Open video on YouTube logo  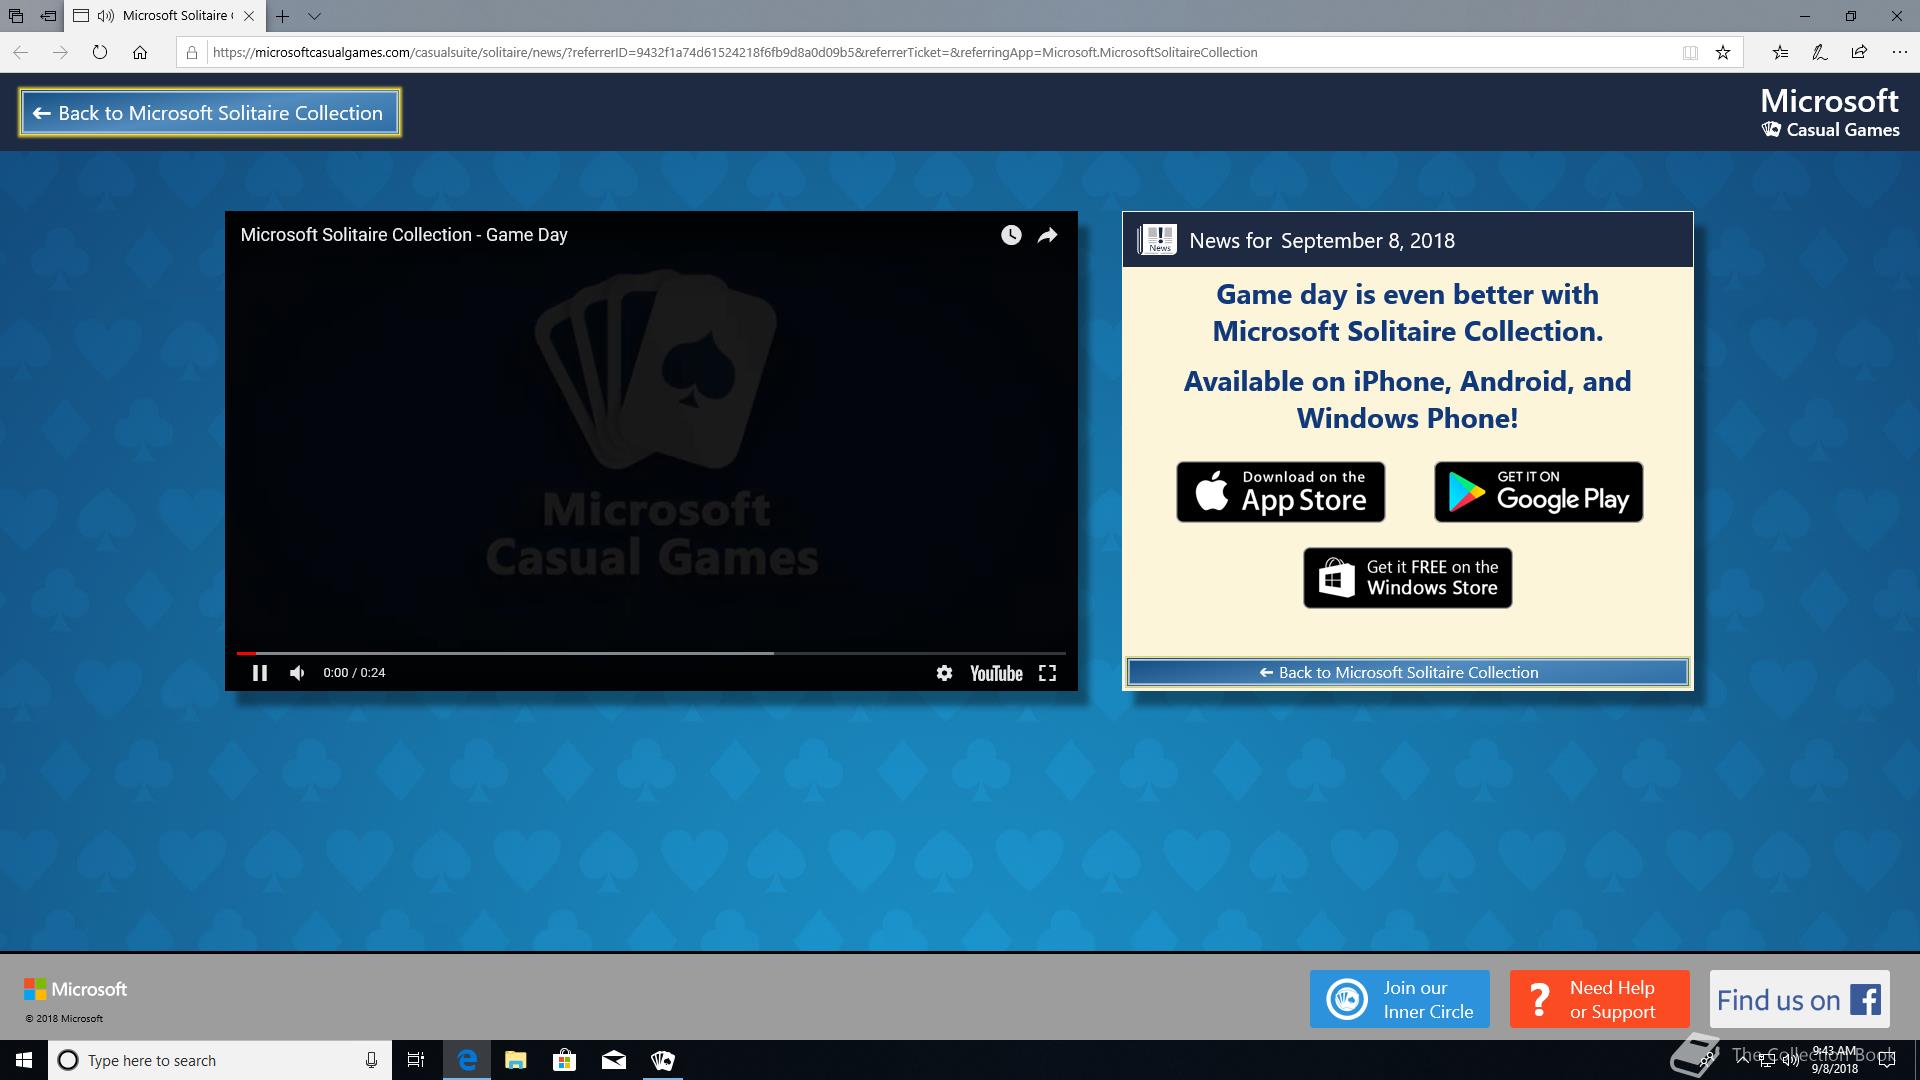tap(996, 673)
